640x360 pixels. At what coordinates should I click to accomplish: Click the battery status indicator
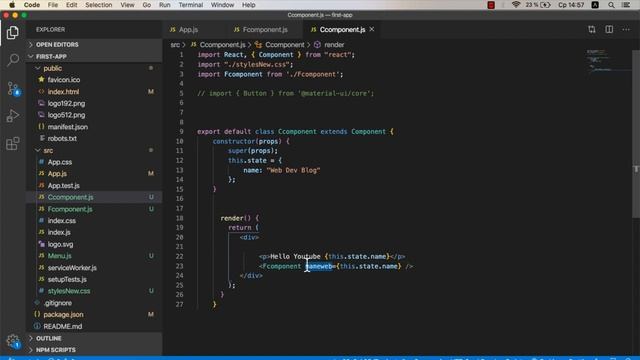538,5
